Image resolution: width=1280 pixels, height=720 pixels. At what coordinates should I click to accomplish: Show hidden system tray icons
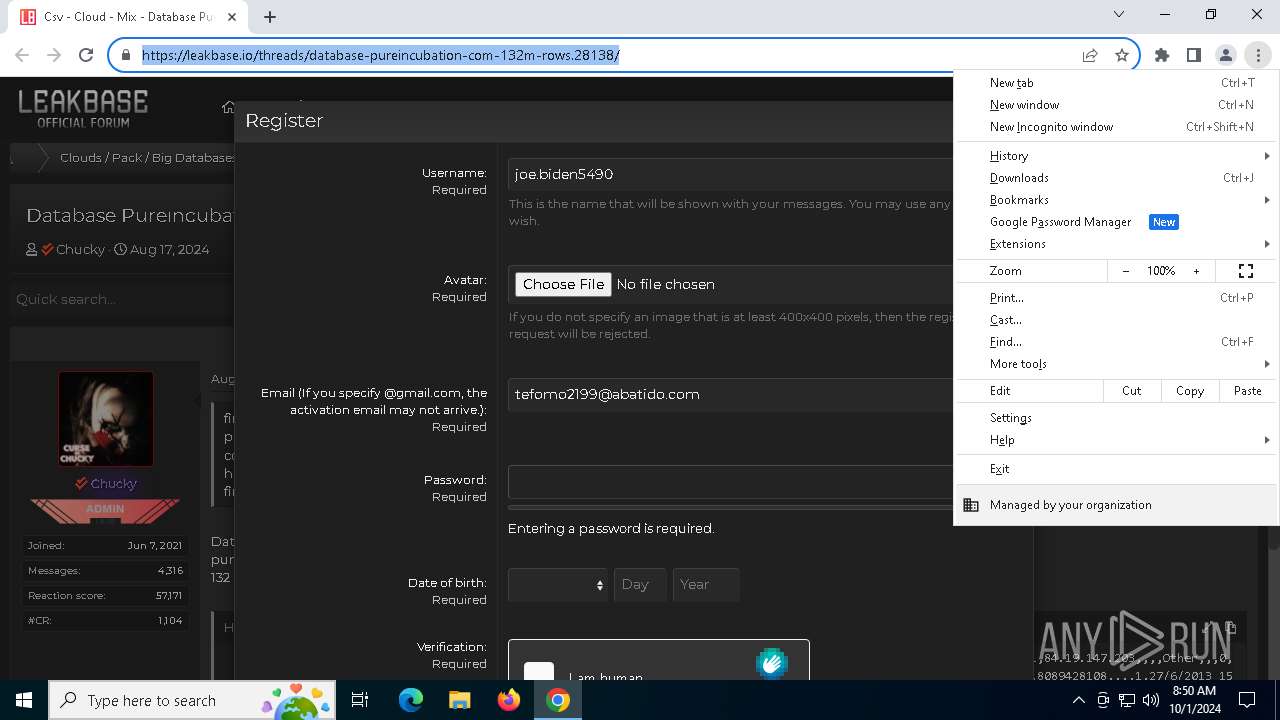pos(1078,700)
